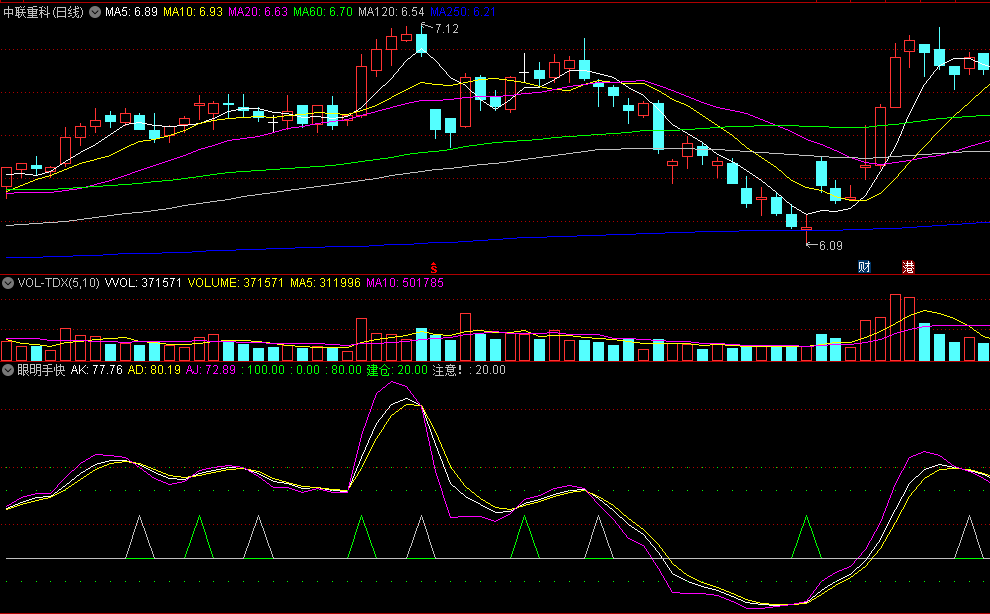Open the 港 marker icon
This screenshot has width=990, height=614.
pyautogui.click(x=908, y=267)
